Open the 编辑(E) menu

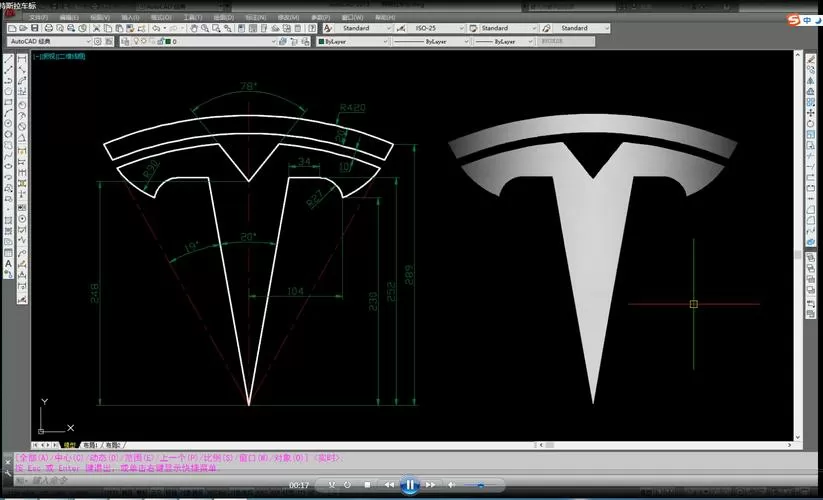pos(69,18)
